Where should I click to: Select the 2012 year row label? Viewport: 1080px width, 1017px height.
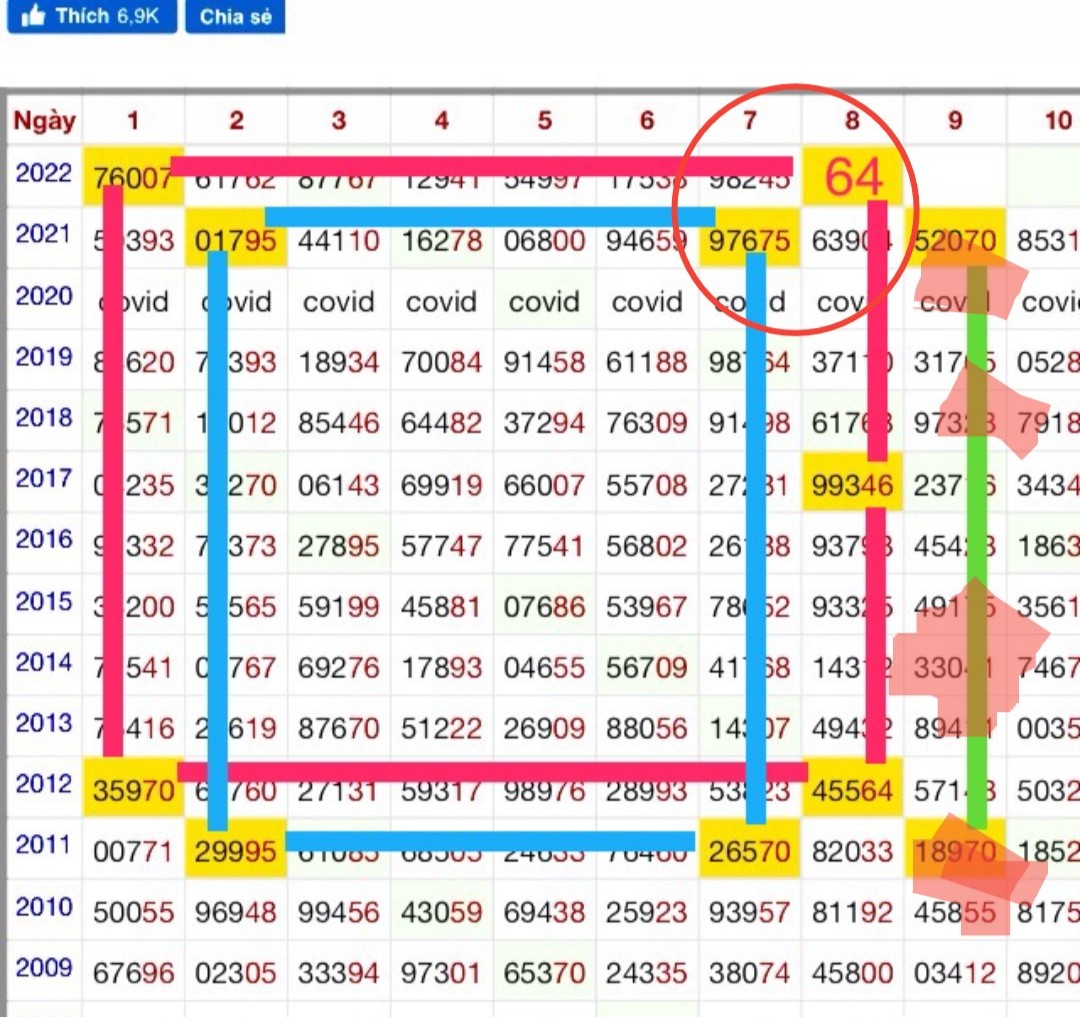[44, 784]
